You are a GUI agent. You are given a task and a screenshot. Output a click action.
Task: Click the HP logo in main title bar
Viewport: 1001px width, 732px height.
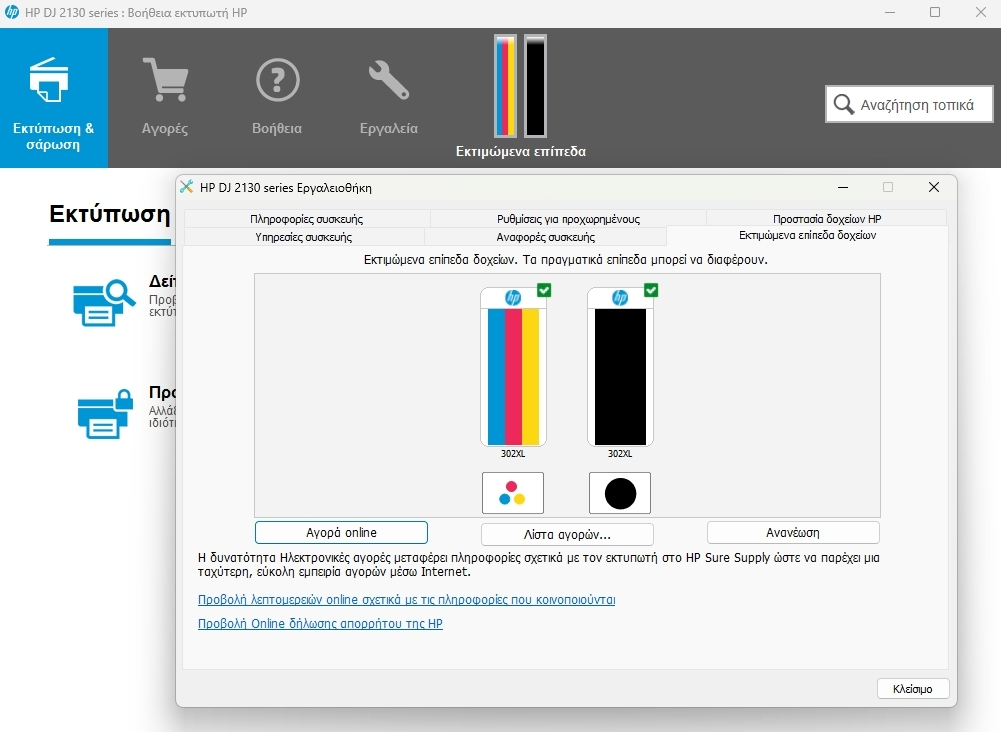pos(11,12)
